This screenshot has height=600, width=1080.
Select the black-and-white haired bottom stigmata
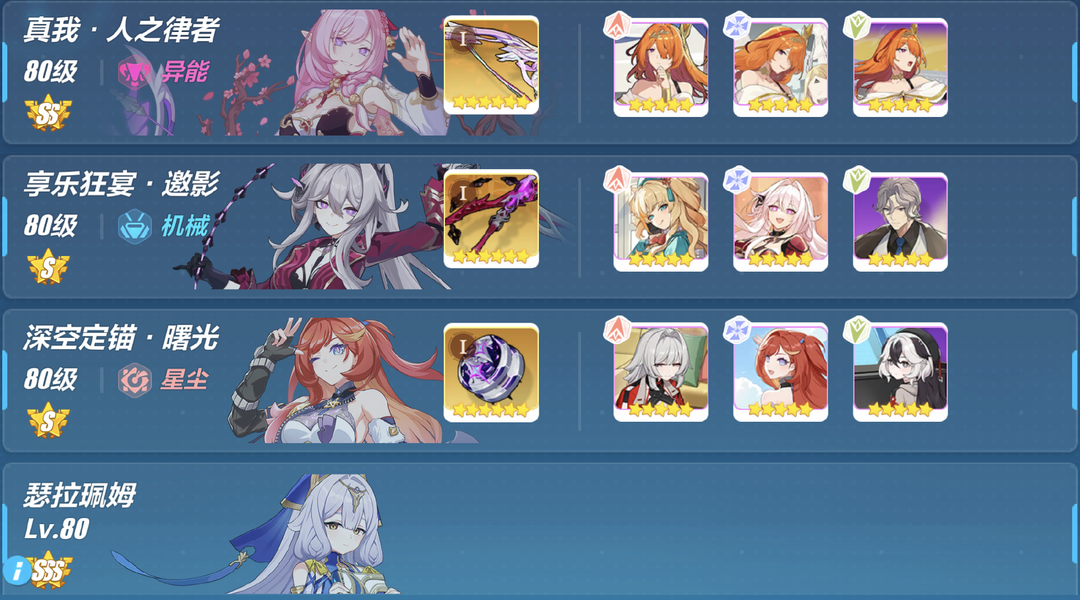pyautogui.click(x=900, y=372)
